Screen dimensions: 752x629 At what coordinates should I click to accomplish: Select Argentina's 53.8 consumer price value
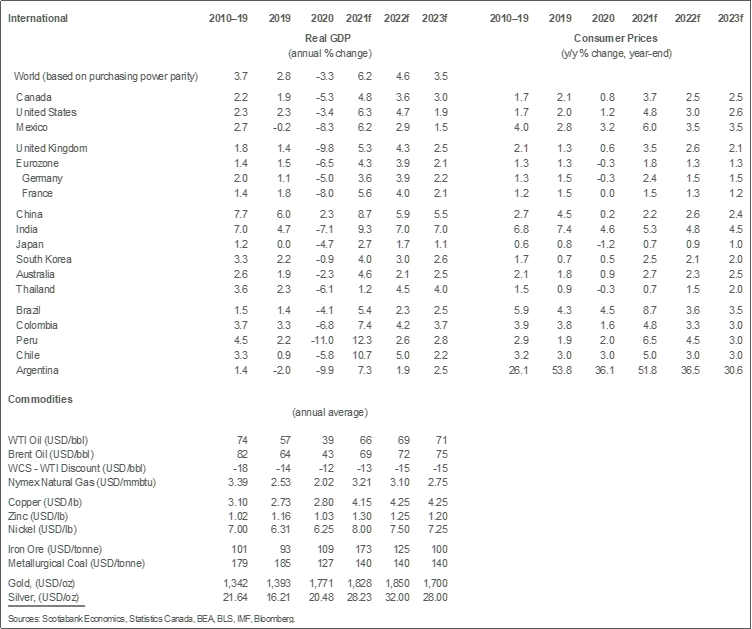click(564, 370)
